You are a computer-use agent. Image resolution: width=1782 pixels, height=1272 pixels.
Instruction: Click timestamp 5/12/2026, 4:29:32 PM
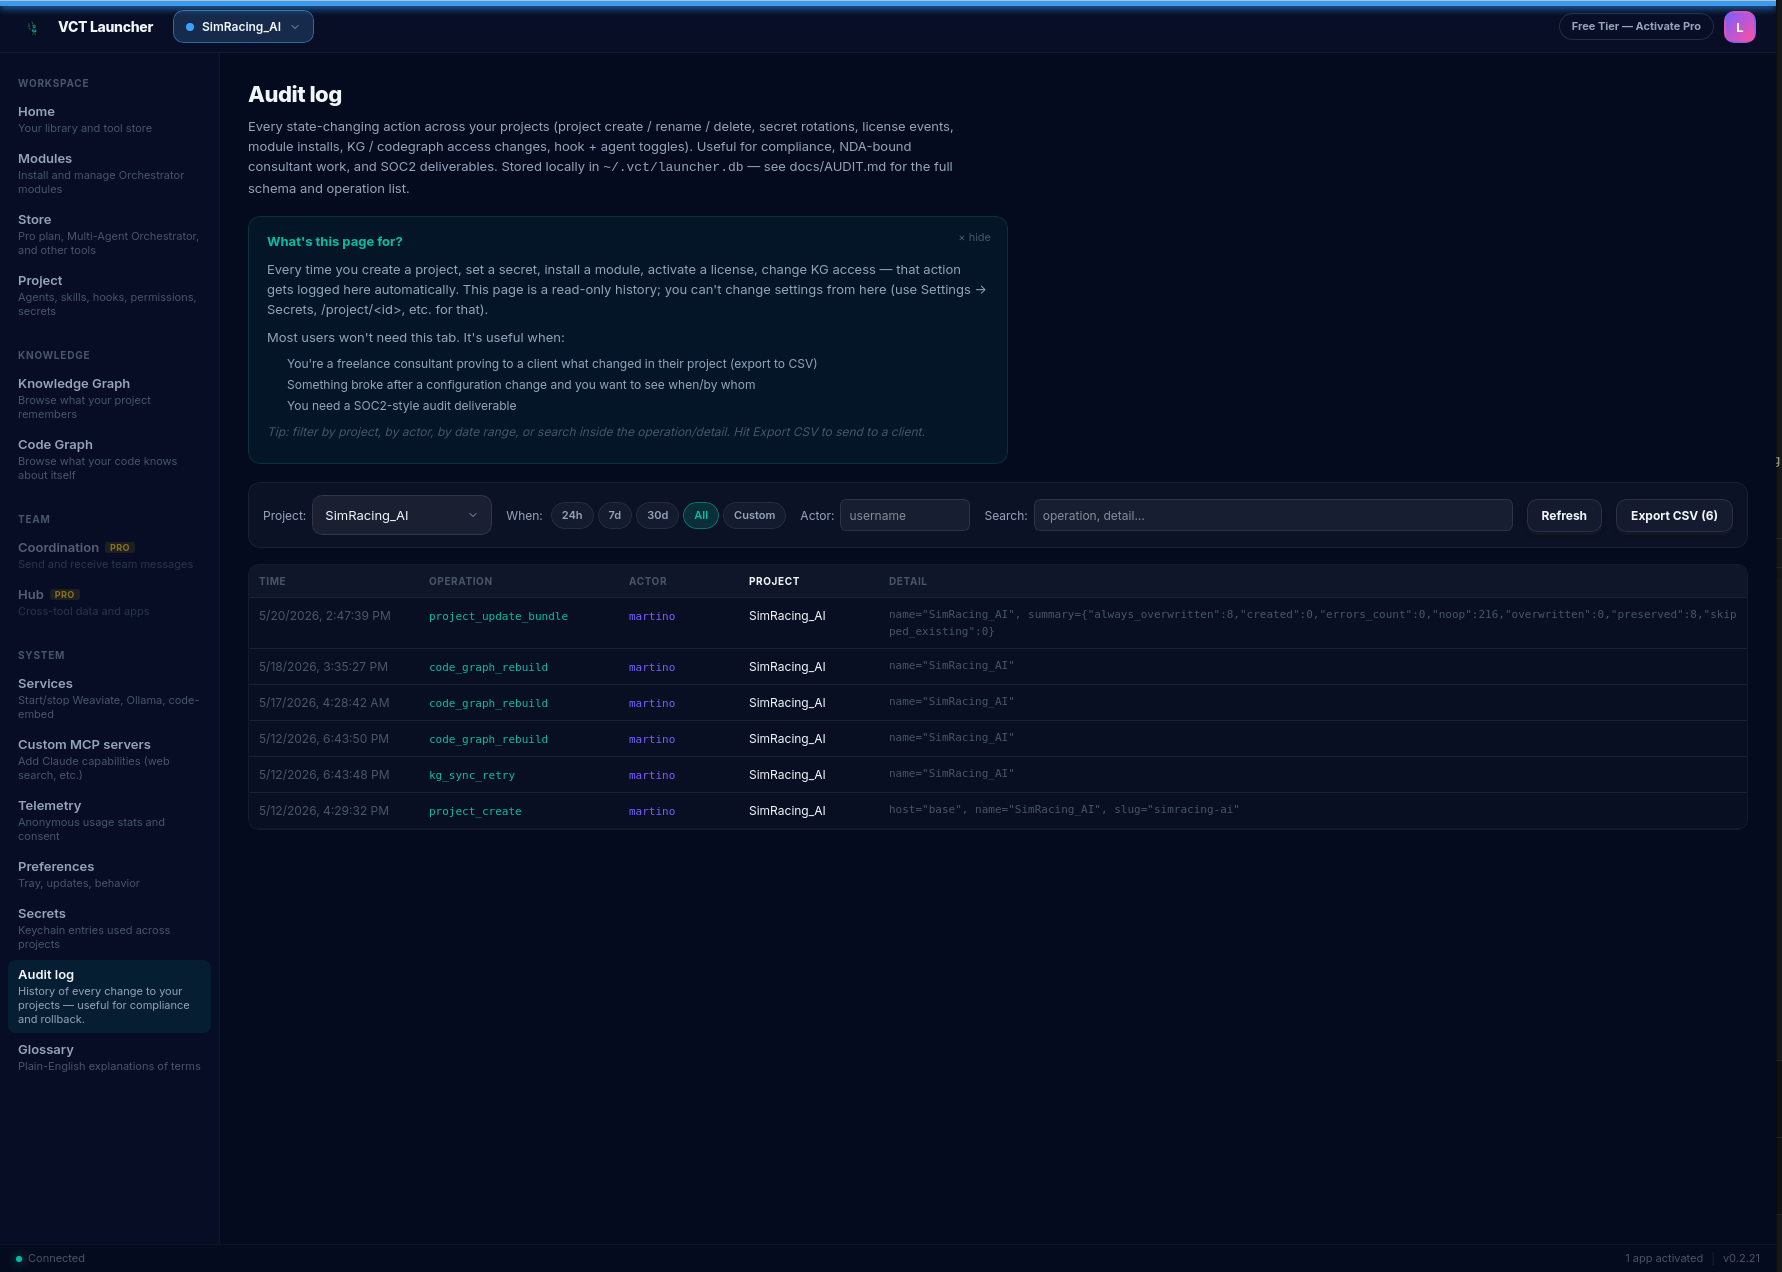point(324,811)
